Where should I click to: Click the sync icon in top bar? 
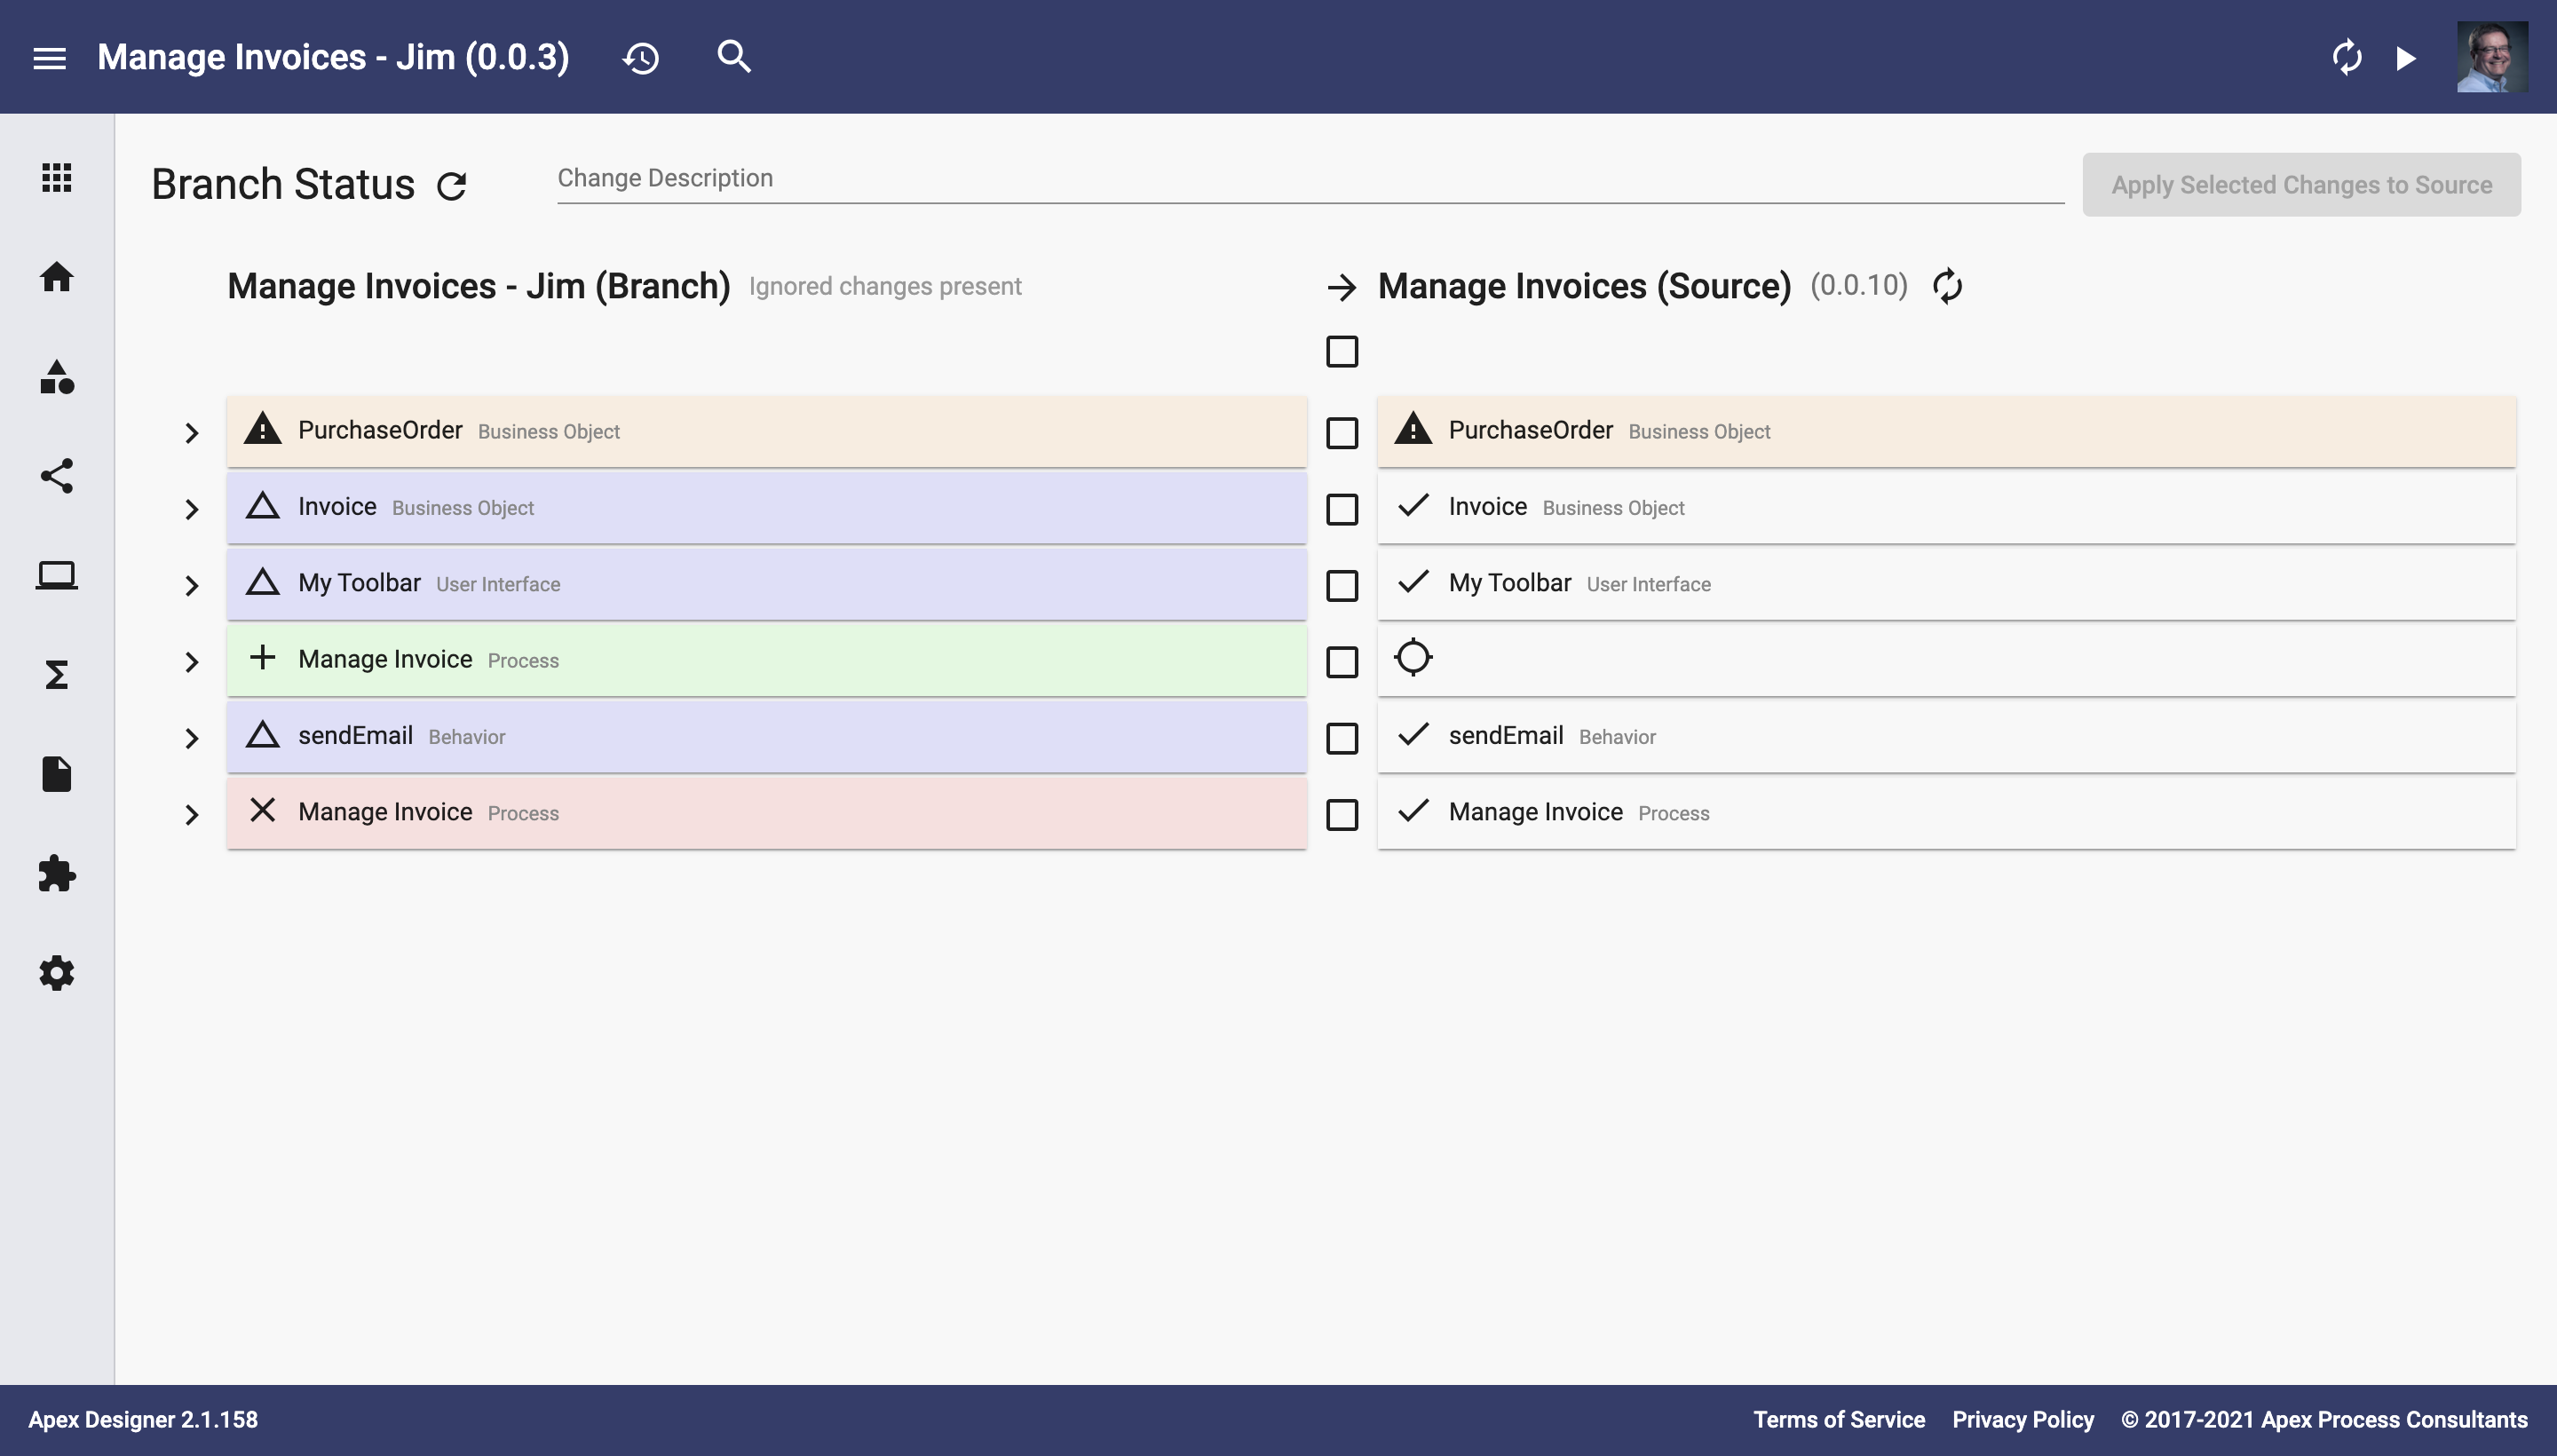2347,57
